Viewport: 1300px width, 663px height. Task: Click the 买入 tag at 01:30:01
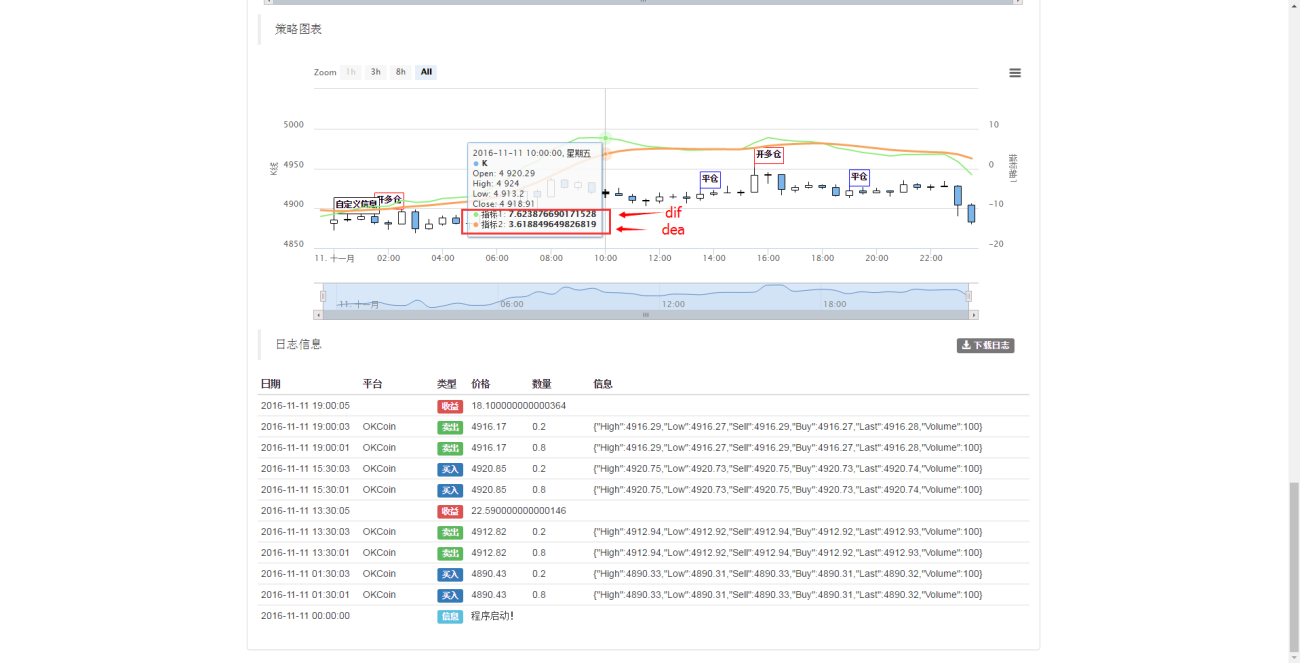[450, 595]
